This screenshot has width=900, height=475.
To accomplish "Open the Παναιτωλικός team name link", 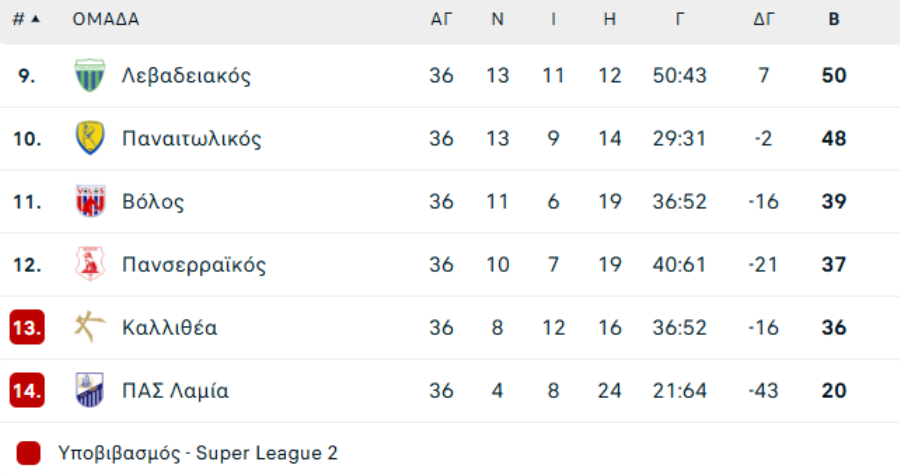I will [191, 138].
